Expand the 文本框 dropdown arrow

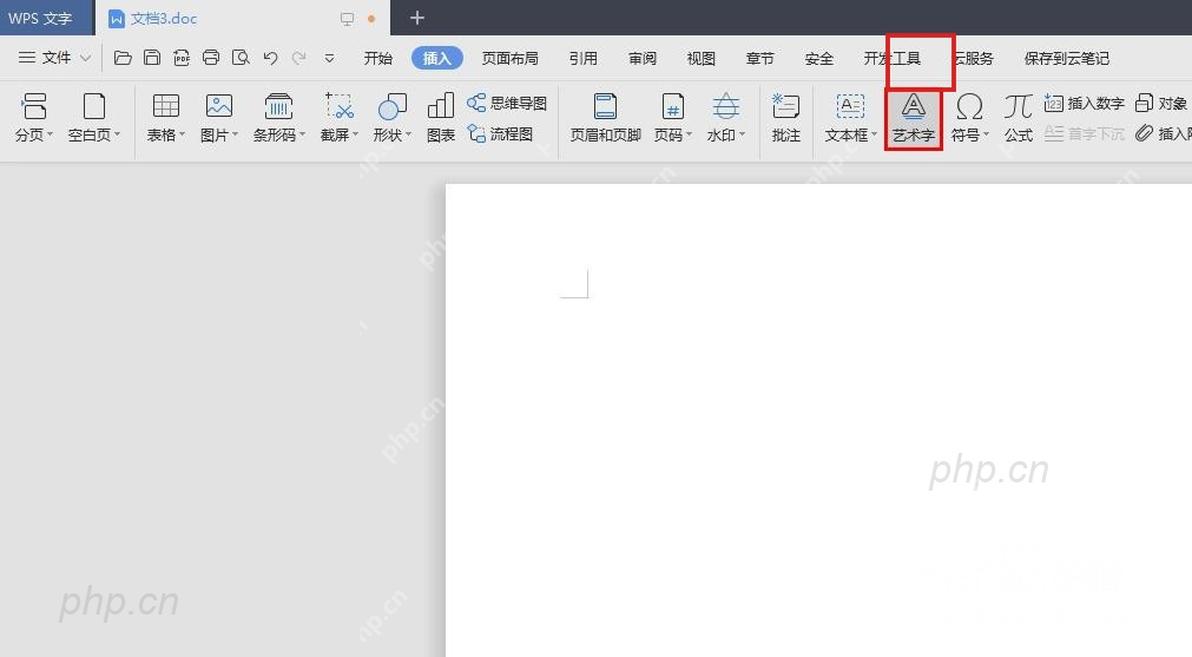coord(874,135)
